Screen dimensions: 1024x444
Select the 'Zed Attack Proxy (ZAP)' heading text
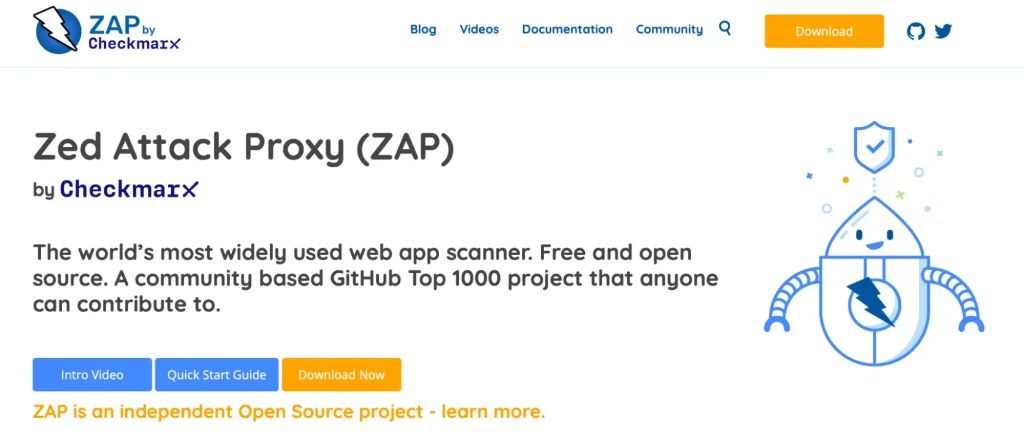tap(243, 147)
